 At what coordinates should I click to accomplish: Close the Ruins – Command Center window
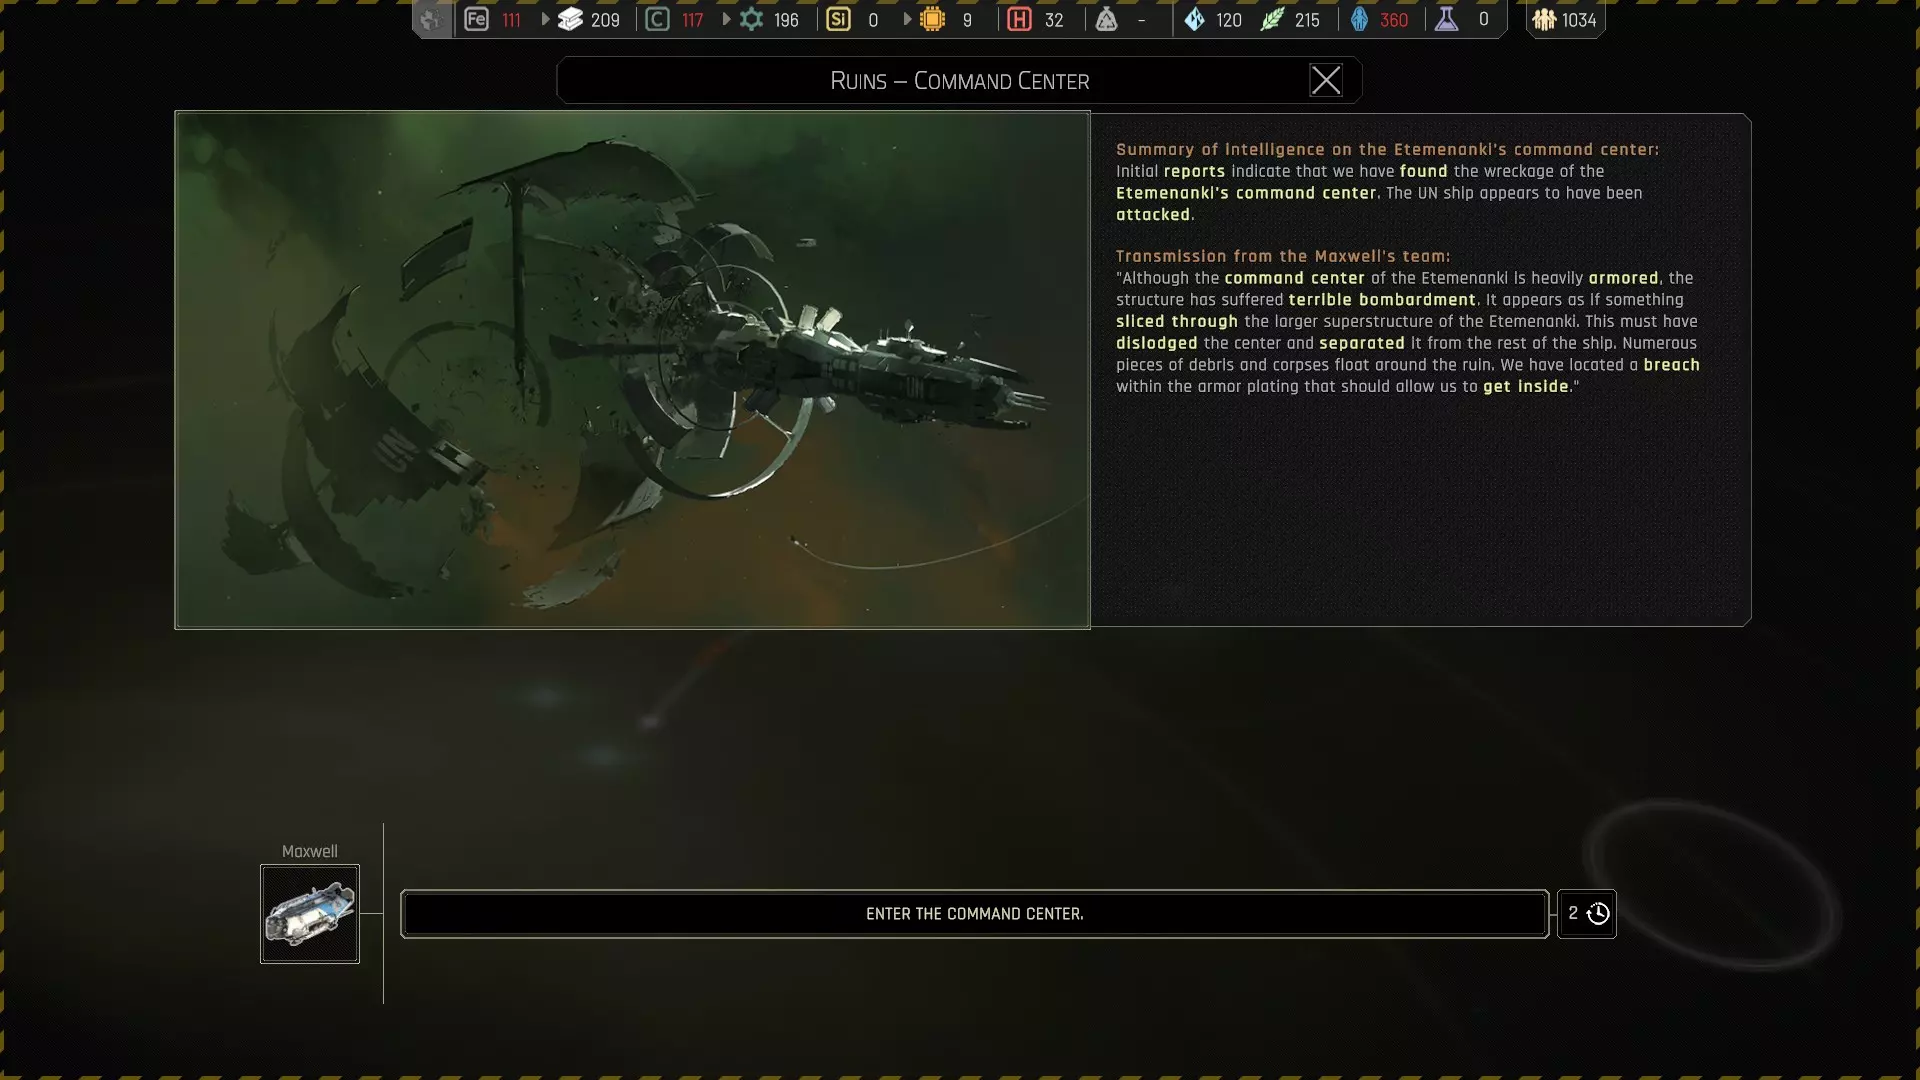coord(1326,80)
